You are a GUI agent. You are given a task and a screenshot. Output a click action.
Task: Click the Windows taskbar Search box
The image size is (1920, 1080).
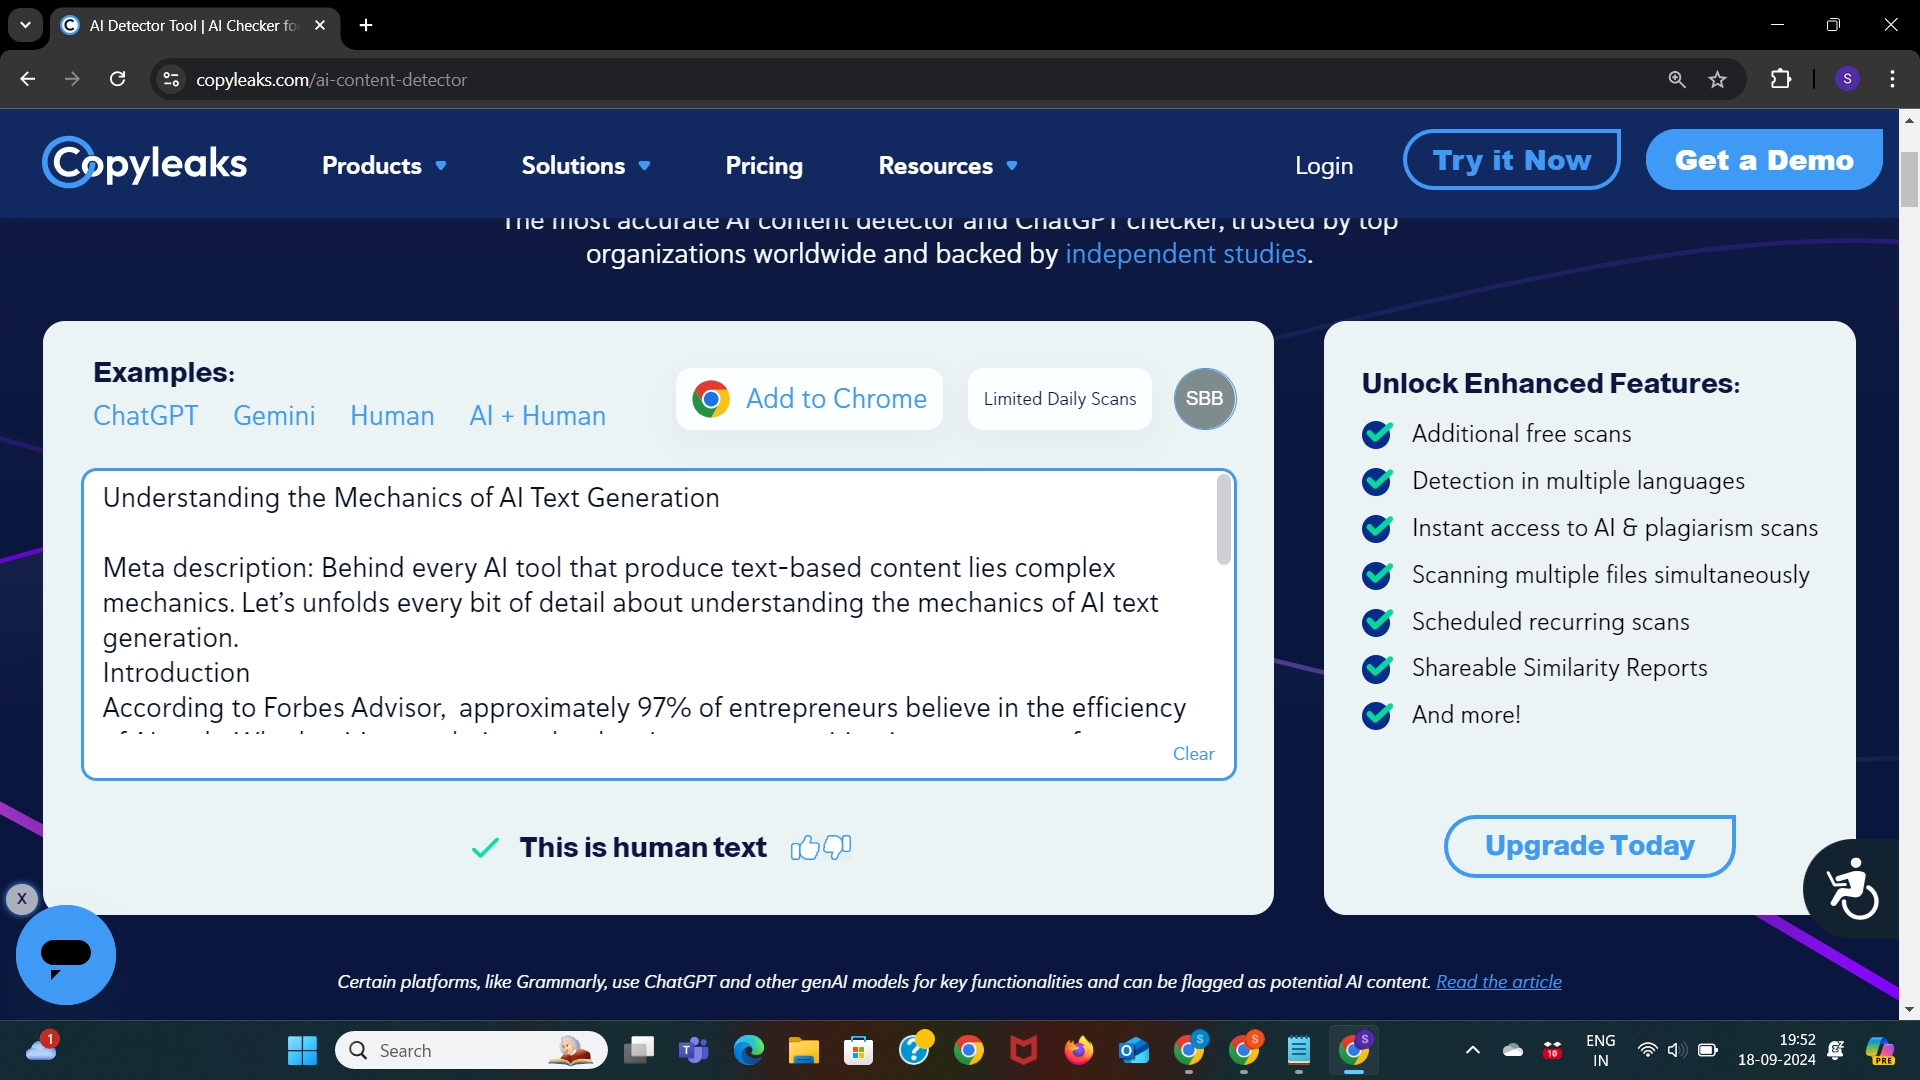pyautogui.click(x=471, y=1050)
